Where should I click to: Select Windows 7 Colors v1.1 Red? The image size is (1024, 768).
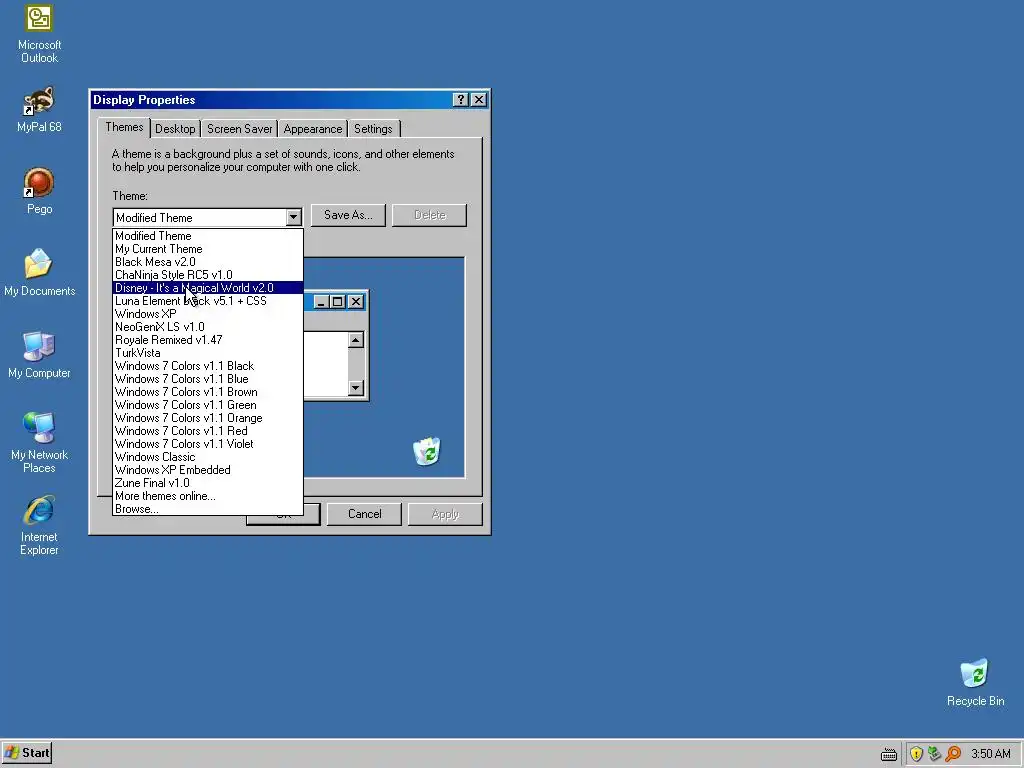pyautogui.click(x=208, y=431)
